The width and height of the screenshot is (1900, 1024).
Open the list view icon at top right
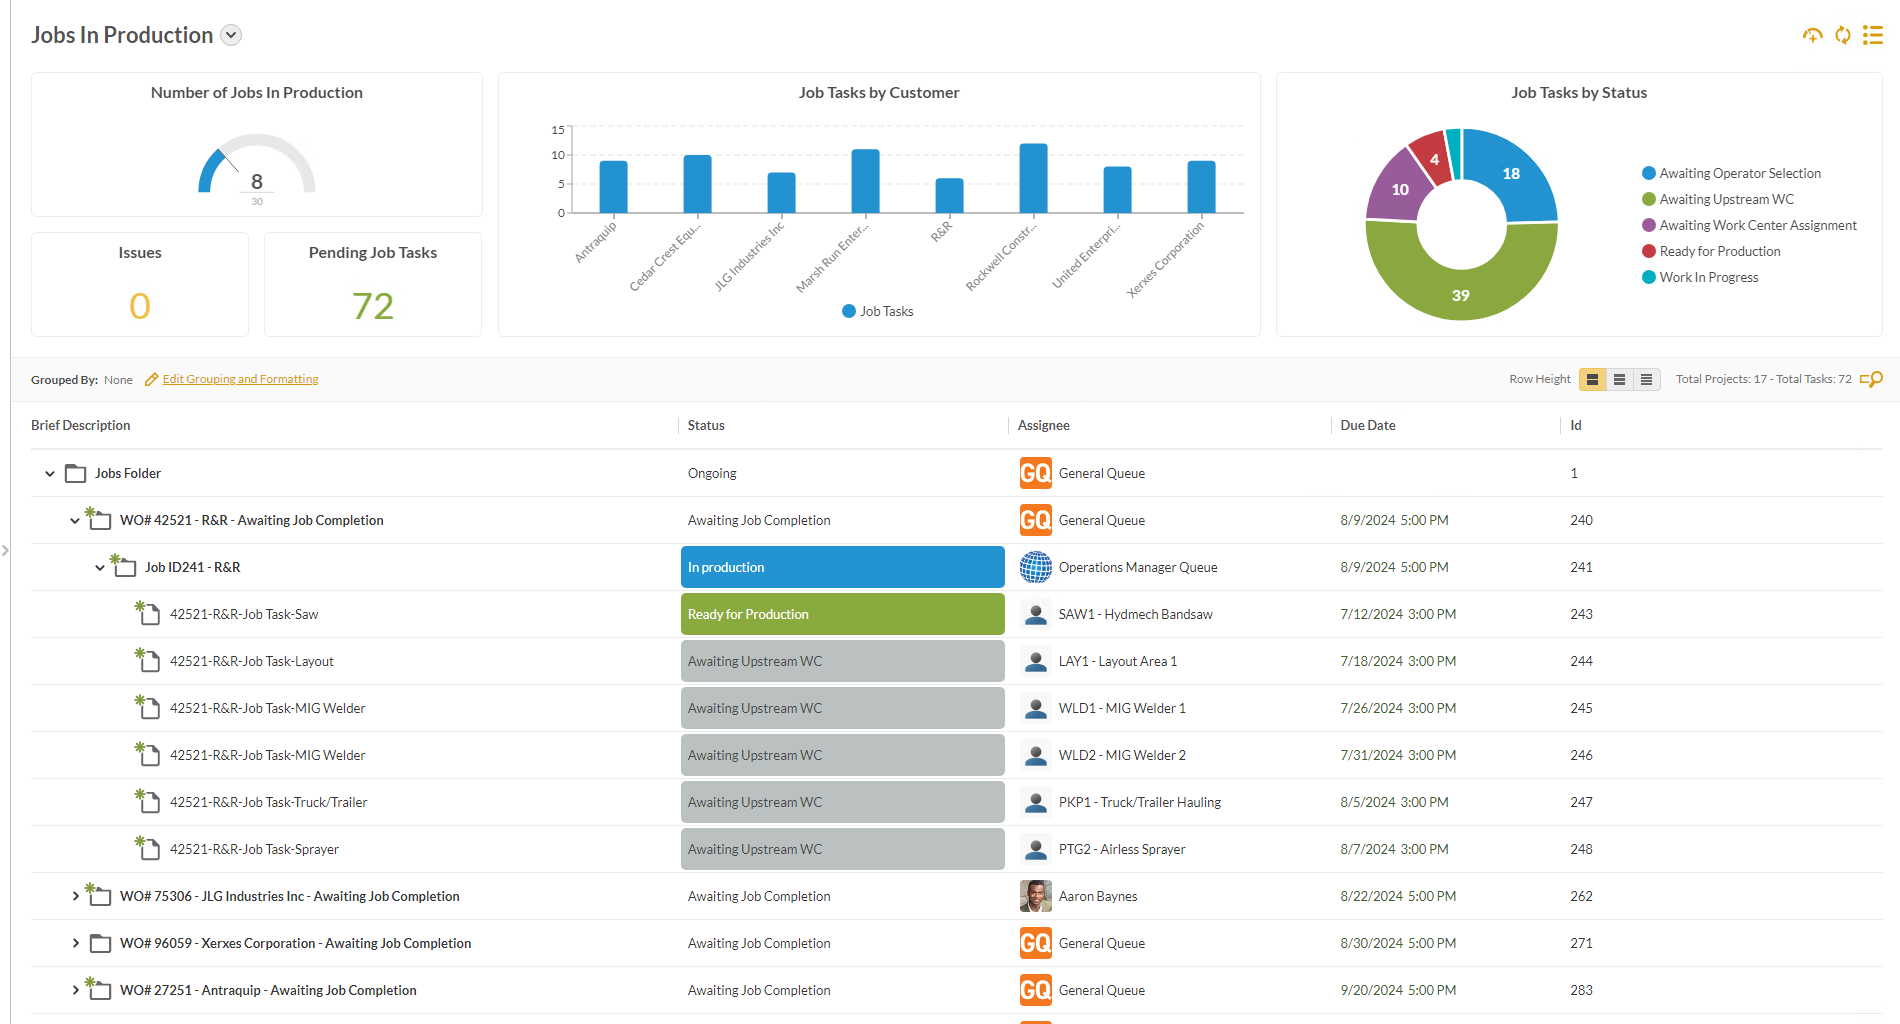coord(1873,35)
